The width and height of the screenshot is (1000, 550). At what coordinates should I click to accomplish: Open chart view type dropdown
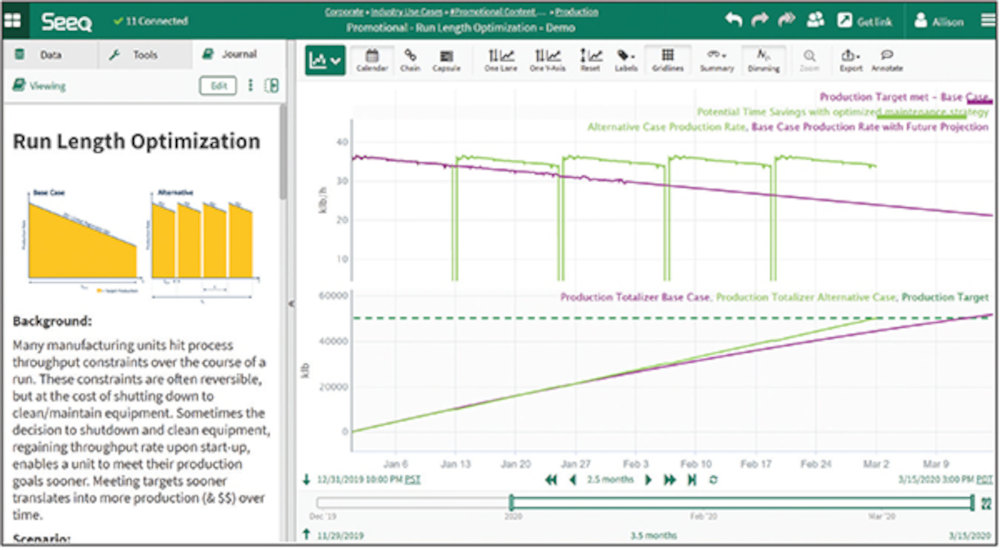[x=325, y=61]
